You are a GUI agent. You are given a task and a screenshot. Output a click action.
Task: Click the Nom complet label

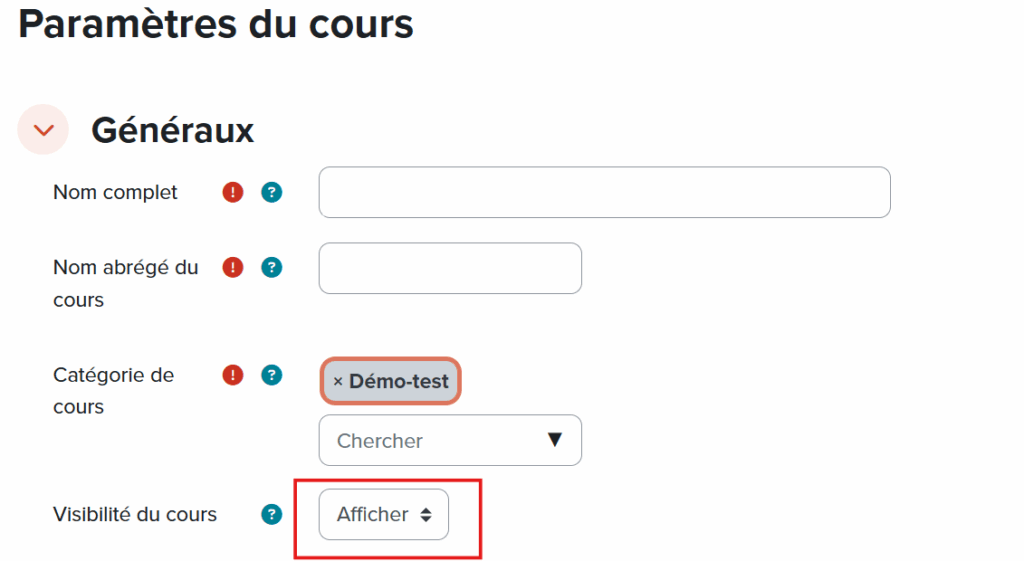click(115, 192)
